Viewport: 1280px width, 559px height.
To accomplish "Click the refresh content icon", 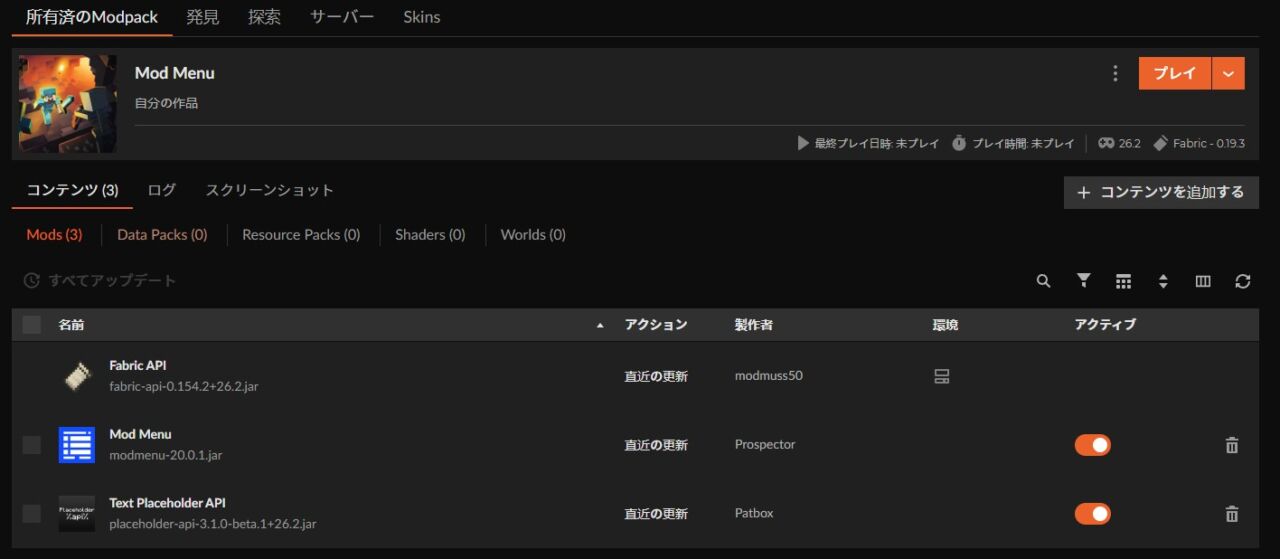I will tap(1243, 281).
